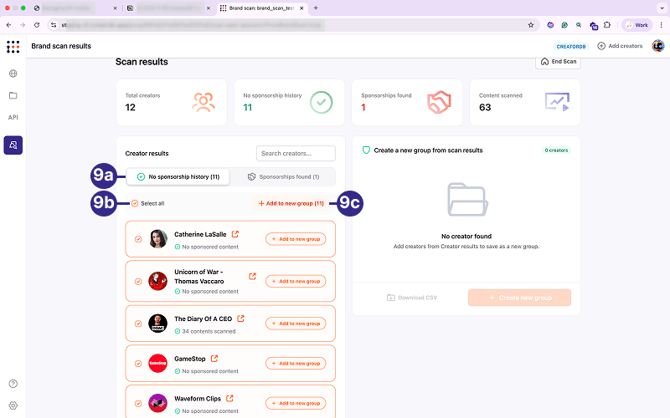Viewport: 670px width, 418px height.
Task: Click Add to new group (11) link
Action: (x=291, y=203)
